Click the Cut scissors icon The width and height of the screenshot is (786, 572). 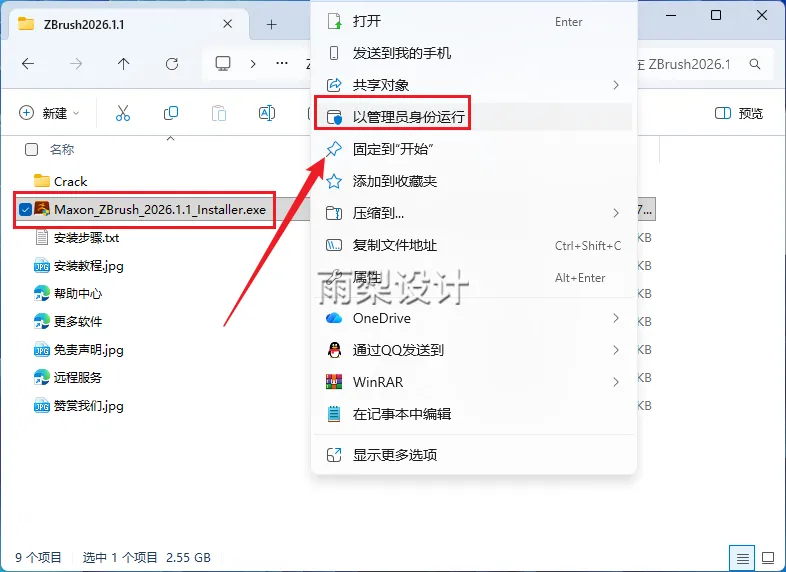pyautogui.click(x=123, y=113)
